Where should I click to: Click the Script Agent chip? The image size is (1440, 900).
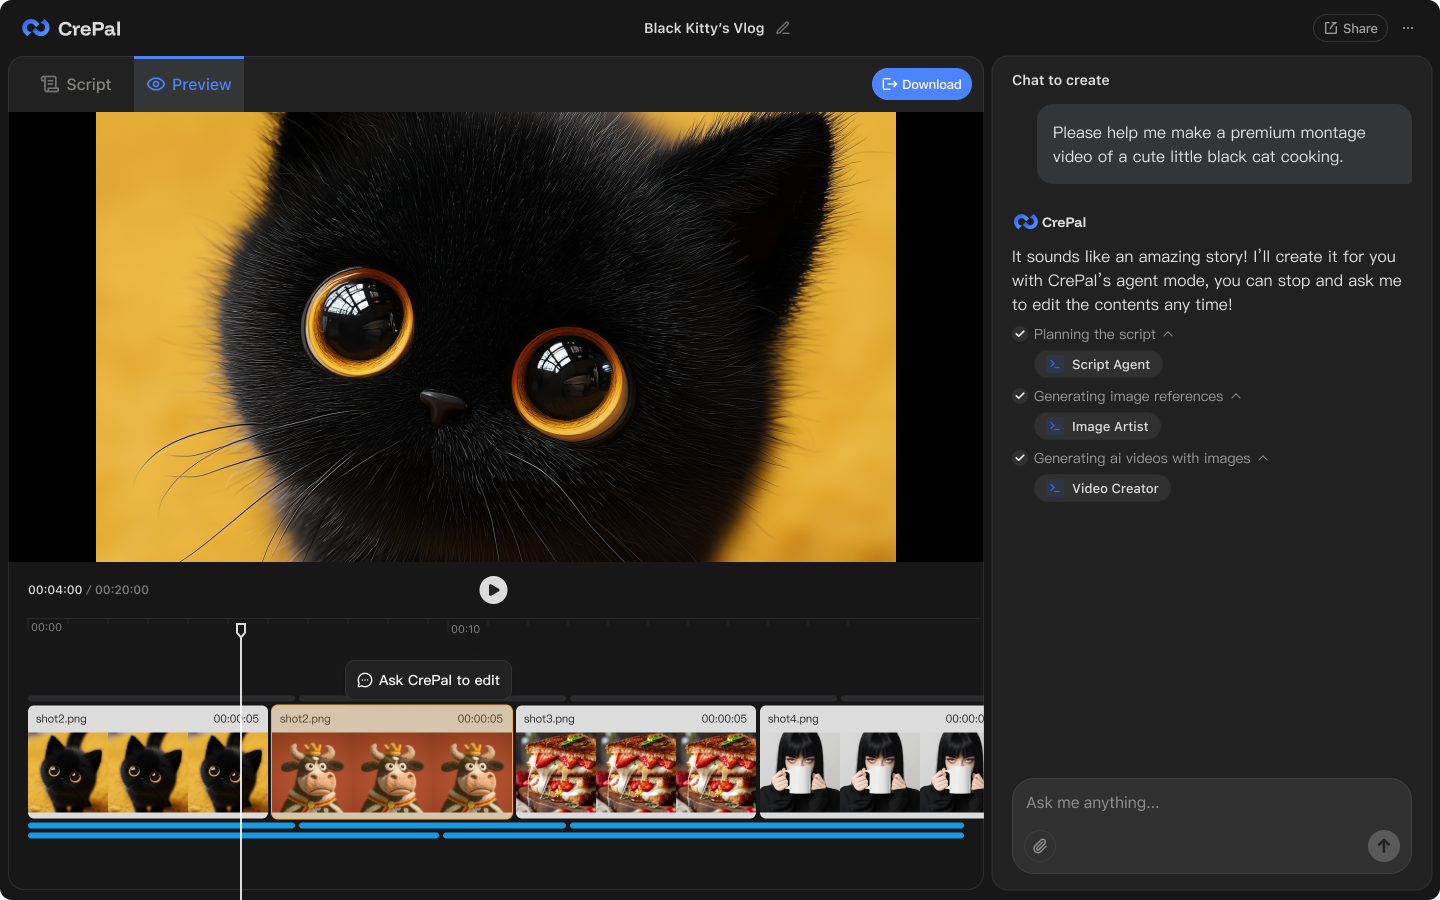tap(1098, 365)
